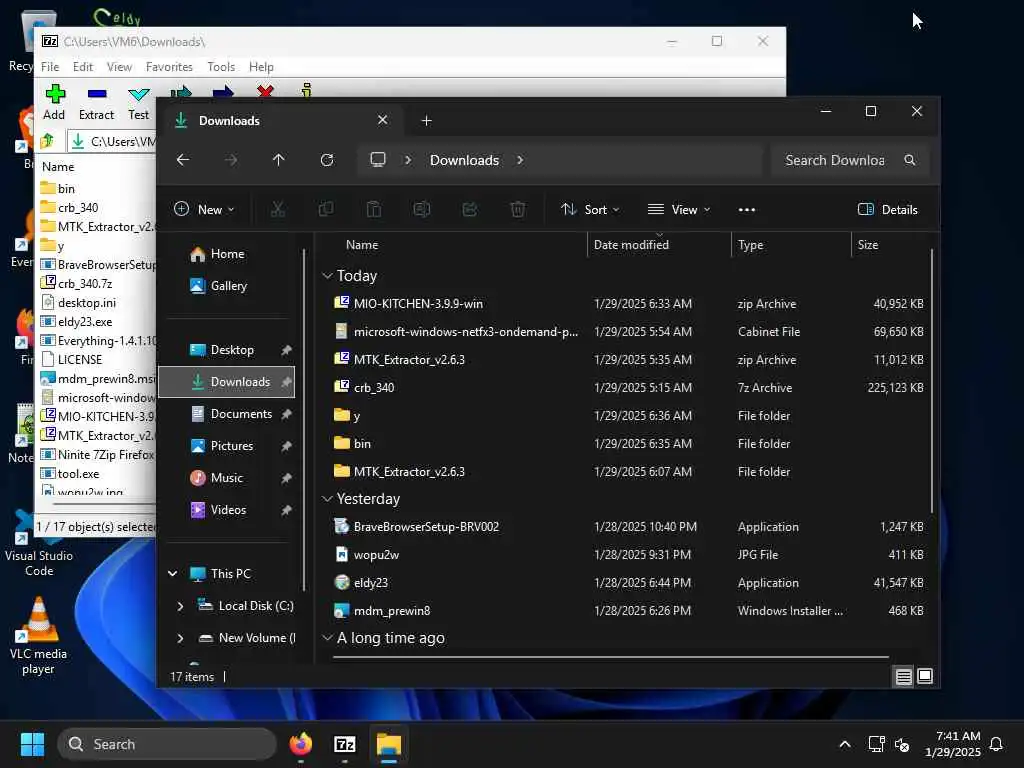1024x768 pixels.
Task: Open 7-Zip Edit menu
Action: point(82,67)
